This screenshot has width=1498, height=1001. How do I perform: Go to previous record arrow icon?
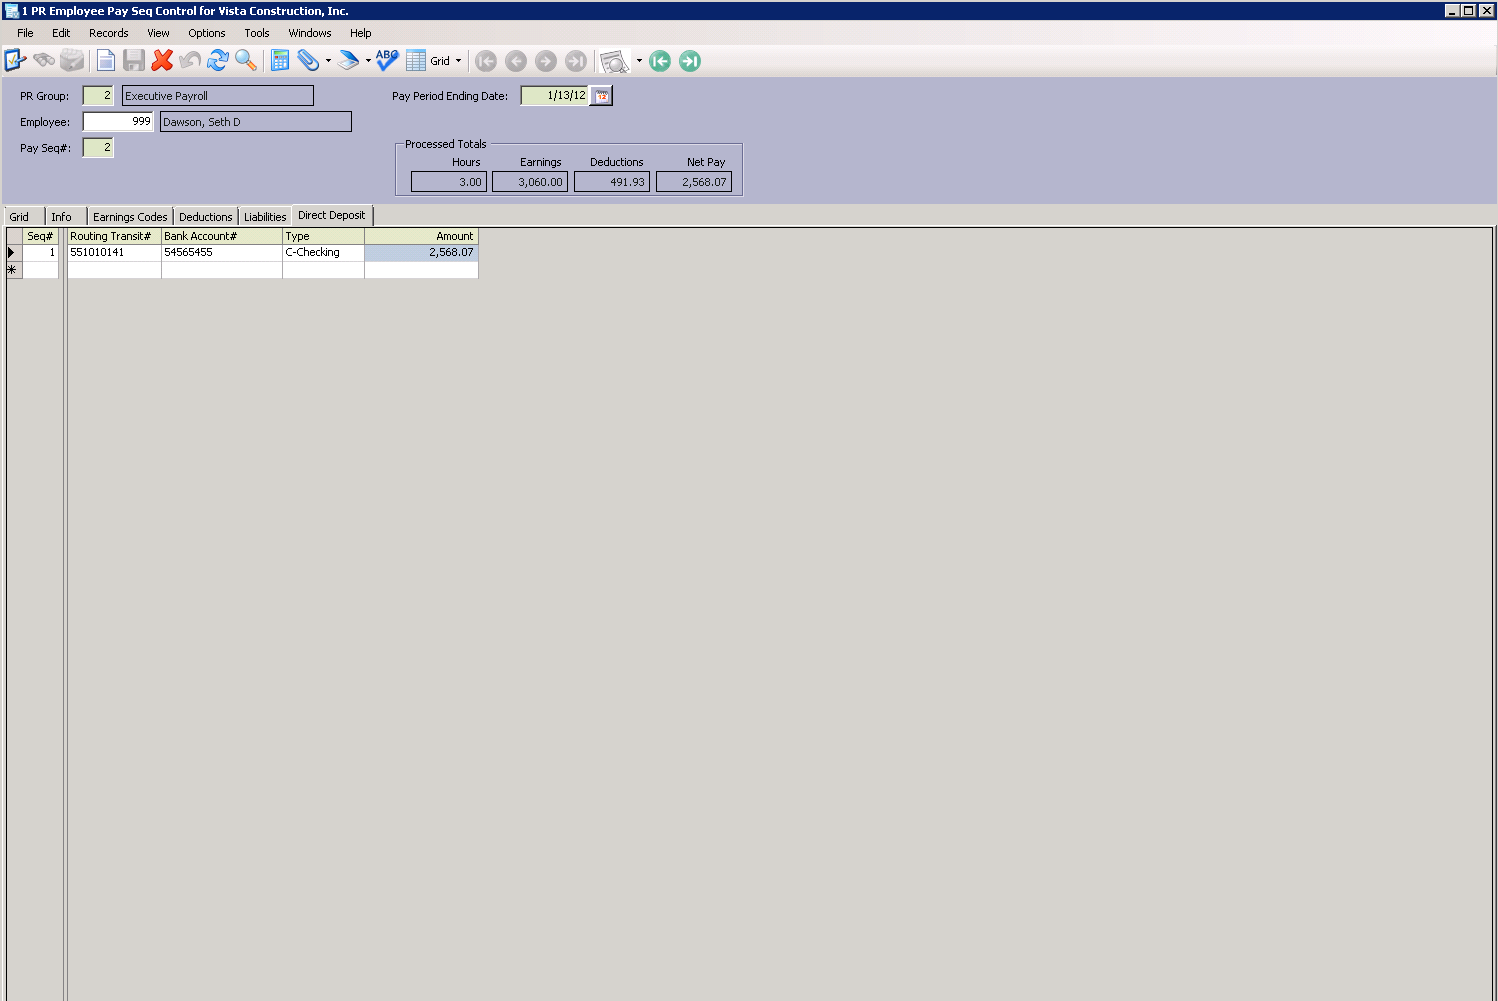(x=516, y=61)
